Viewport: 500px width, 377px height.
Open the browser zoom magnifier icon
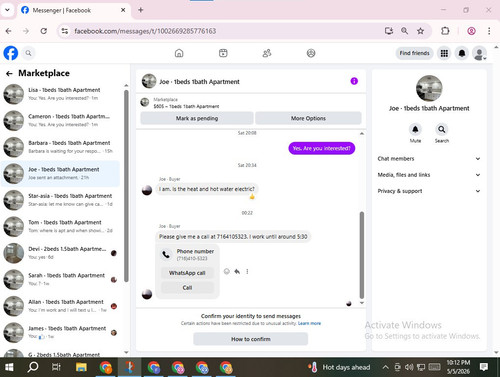pos(404,31)
